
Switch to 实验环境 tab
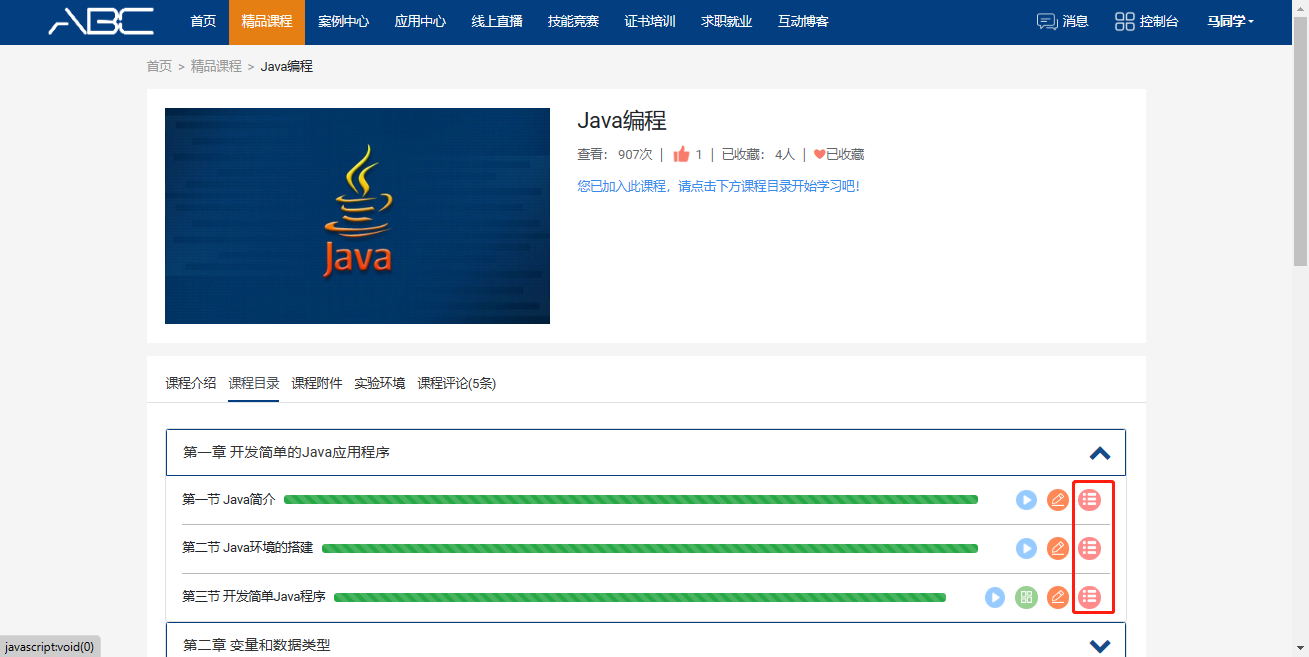point(380,383)
